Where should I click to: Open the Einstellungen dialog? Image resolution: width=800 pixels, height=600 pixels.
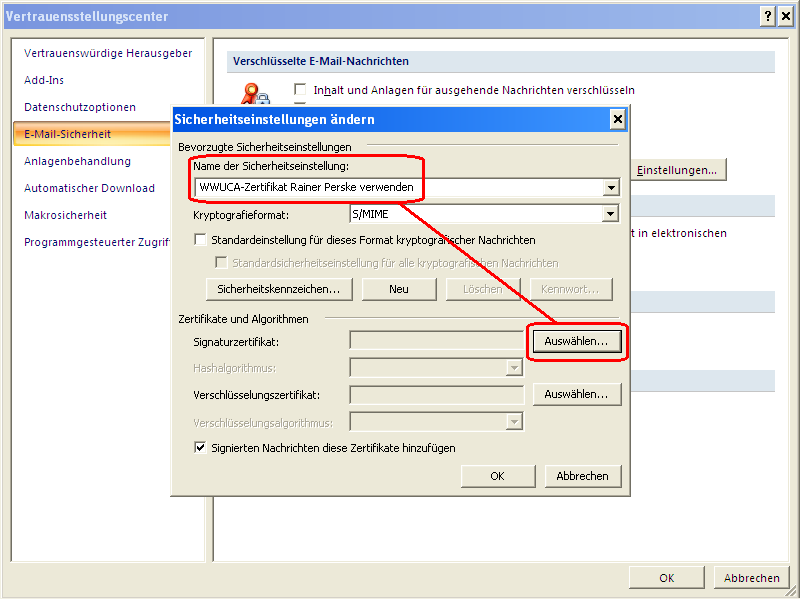(x=680, y=170)
